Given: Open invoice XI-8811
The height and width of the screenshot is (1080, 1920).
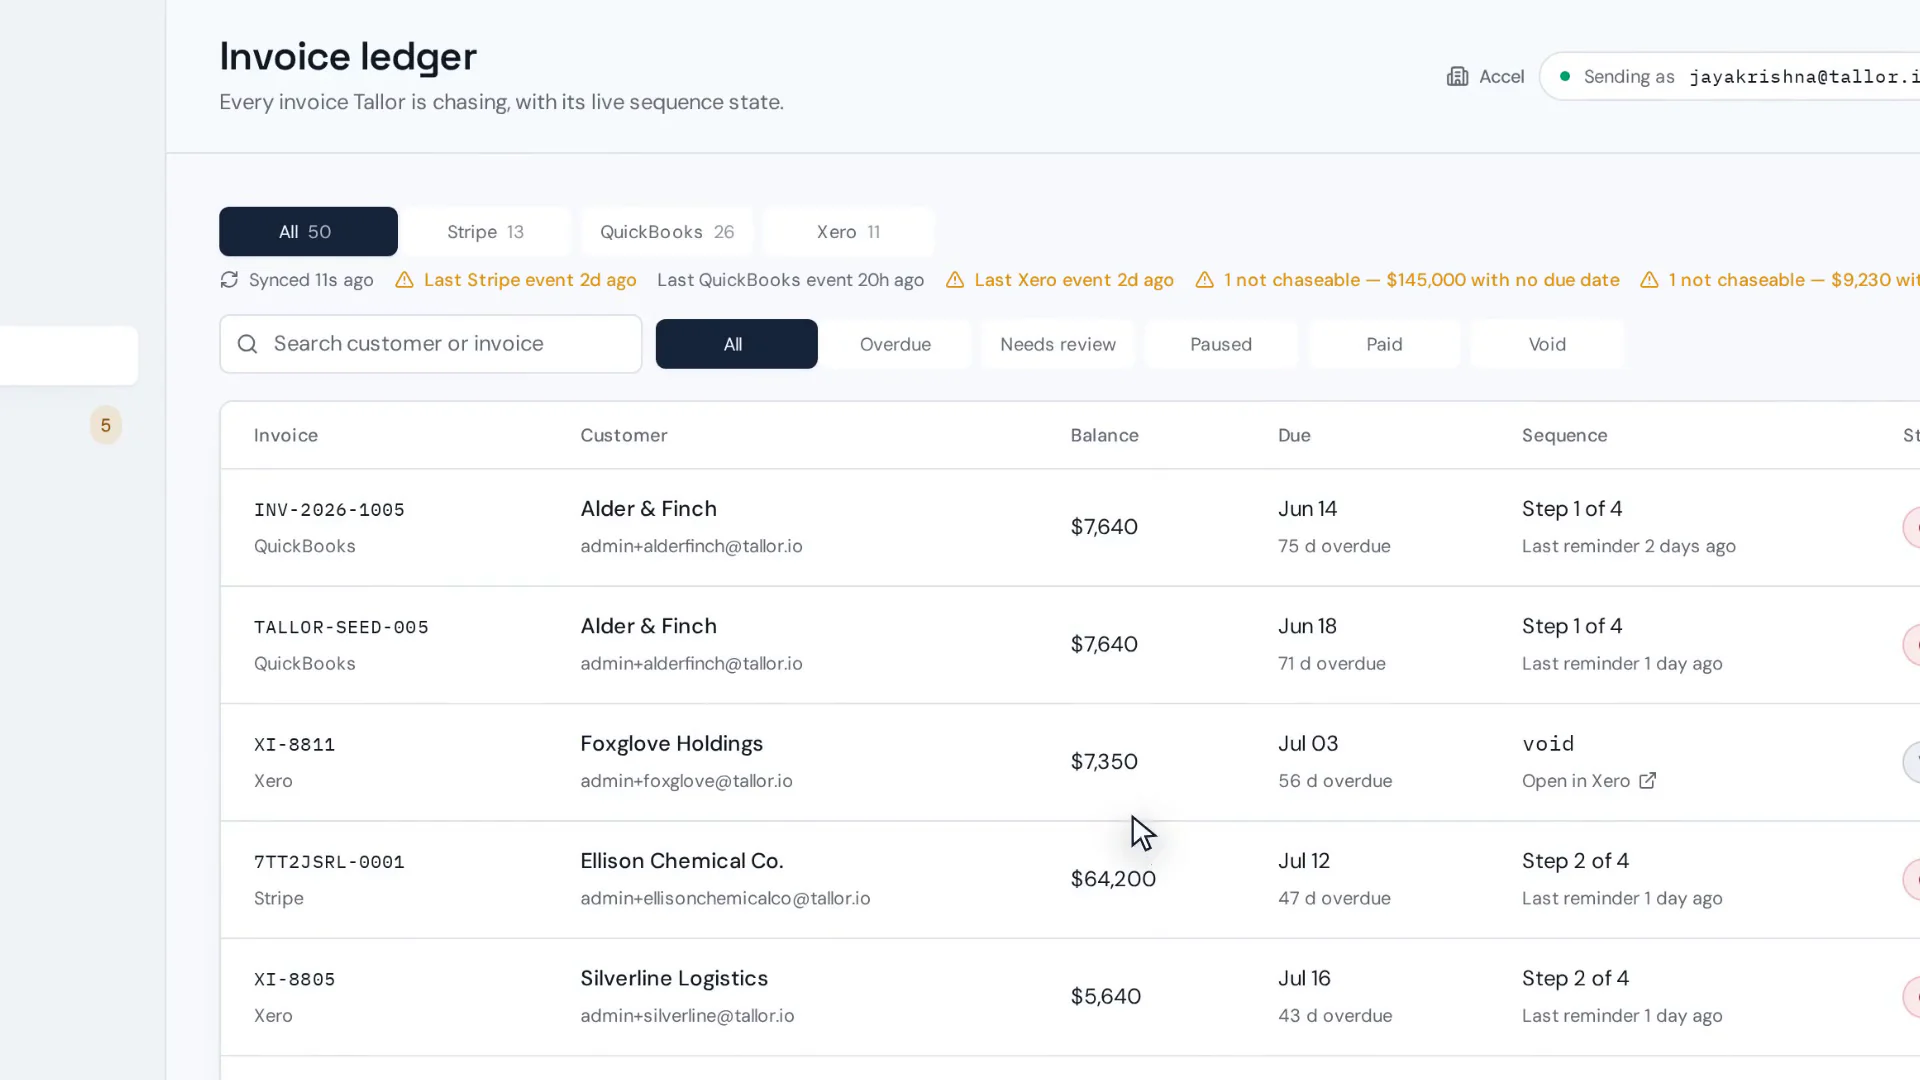Looking at the screenshot, I should [294, 745].
